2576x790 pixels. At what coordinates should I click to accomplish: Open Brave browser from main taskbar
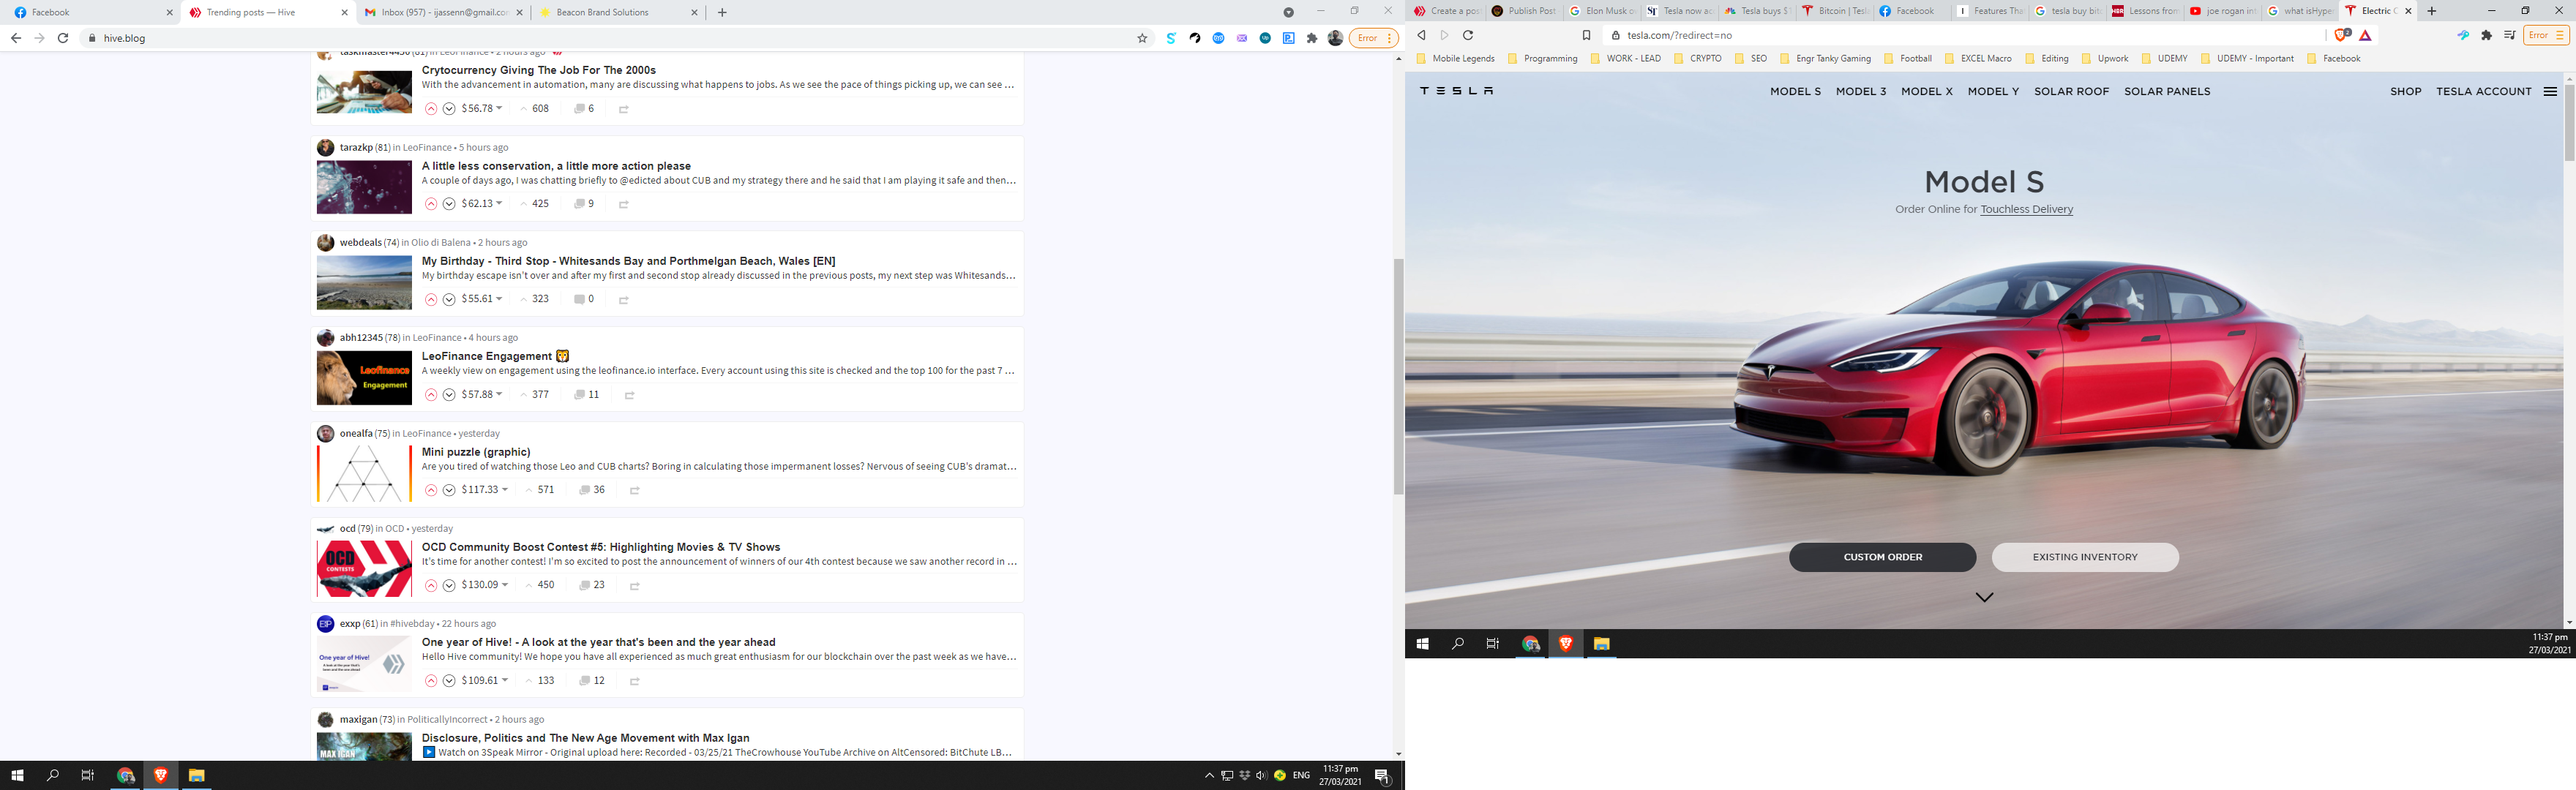click(160, 775)
